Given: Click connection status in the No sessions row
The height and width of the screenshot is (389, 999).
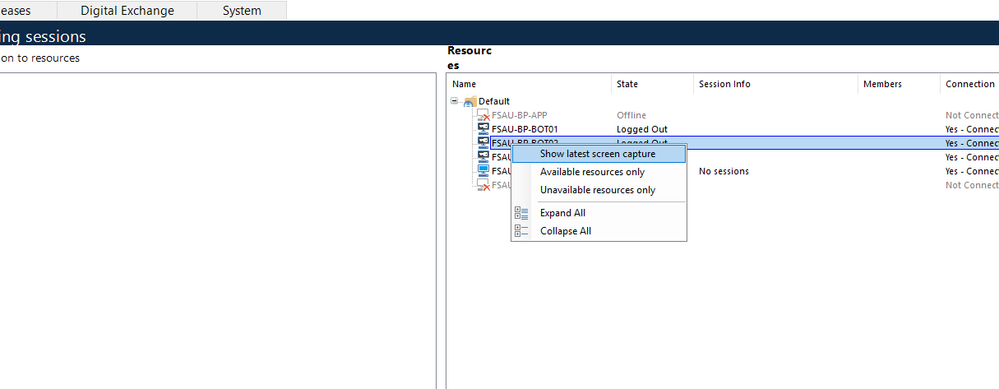Looking at the screenshot, I should pos(972,171).
